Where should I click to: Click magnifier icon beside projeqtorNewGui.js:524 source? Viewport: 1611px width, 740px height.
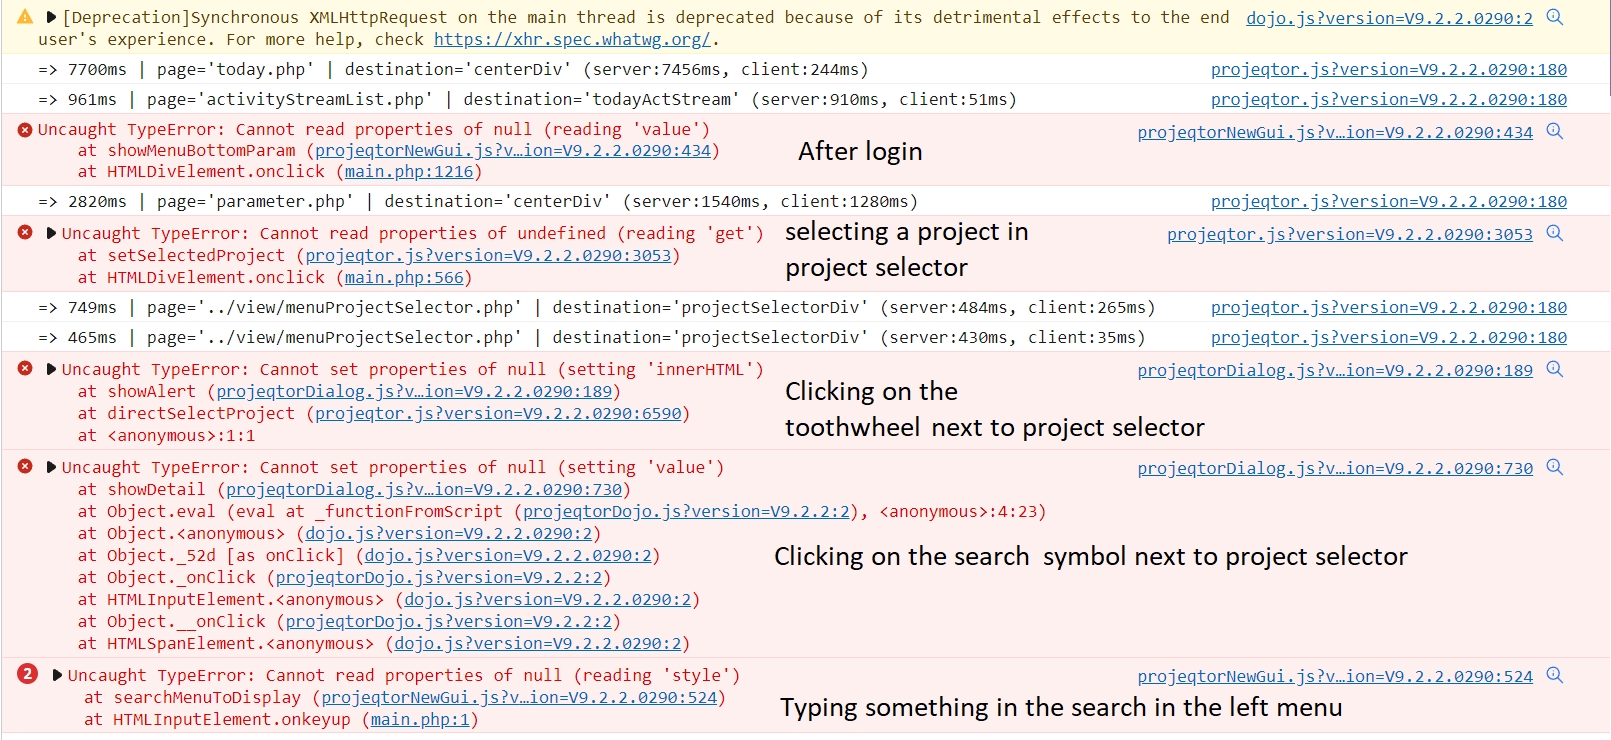click(x=1555, y=675)
